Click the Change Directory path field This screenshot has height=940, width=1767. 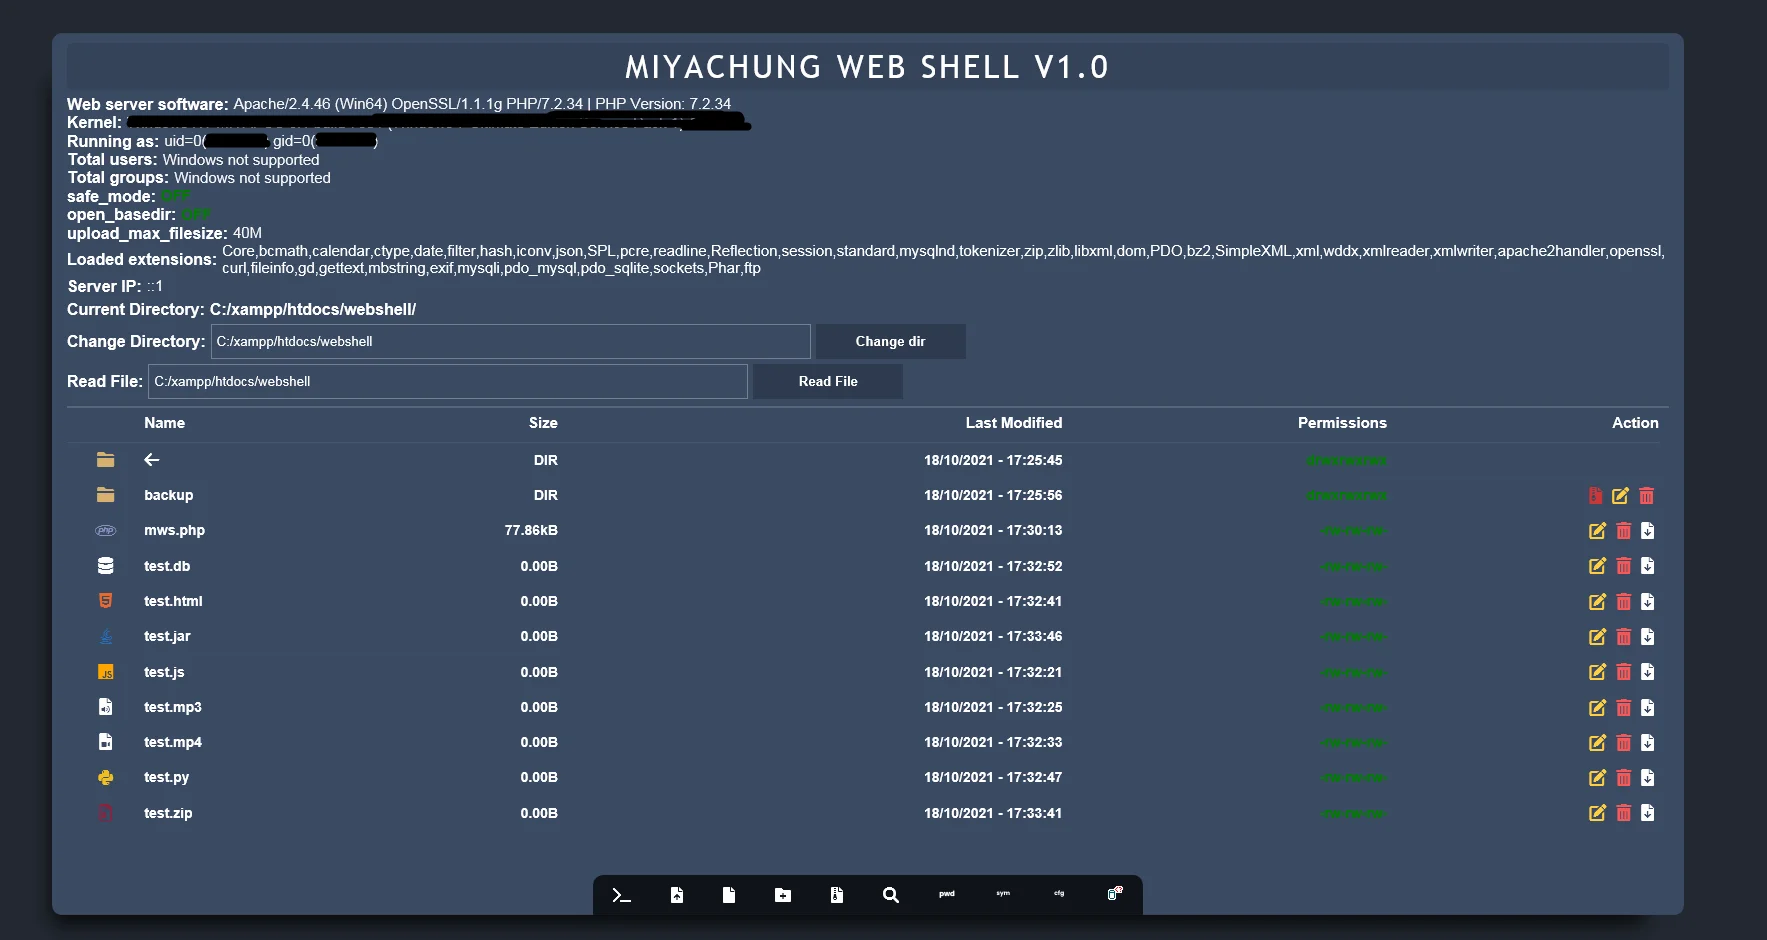[x=511, y=341]
